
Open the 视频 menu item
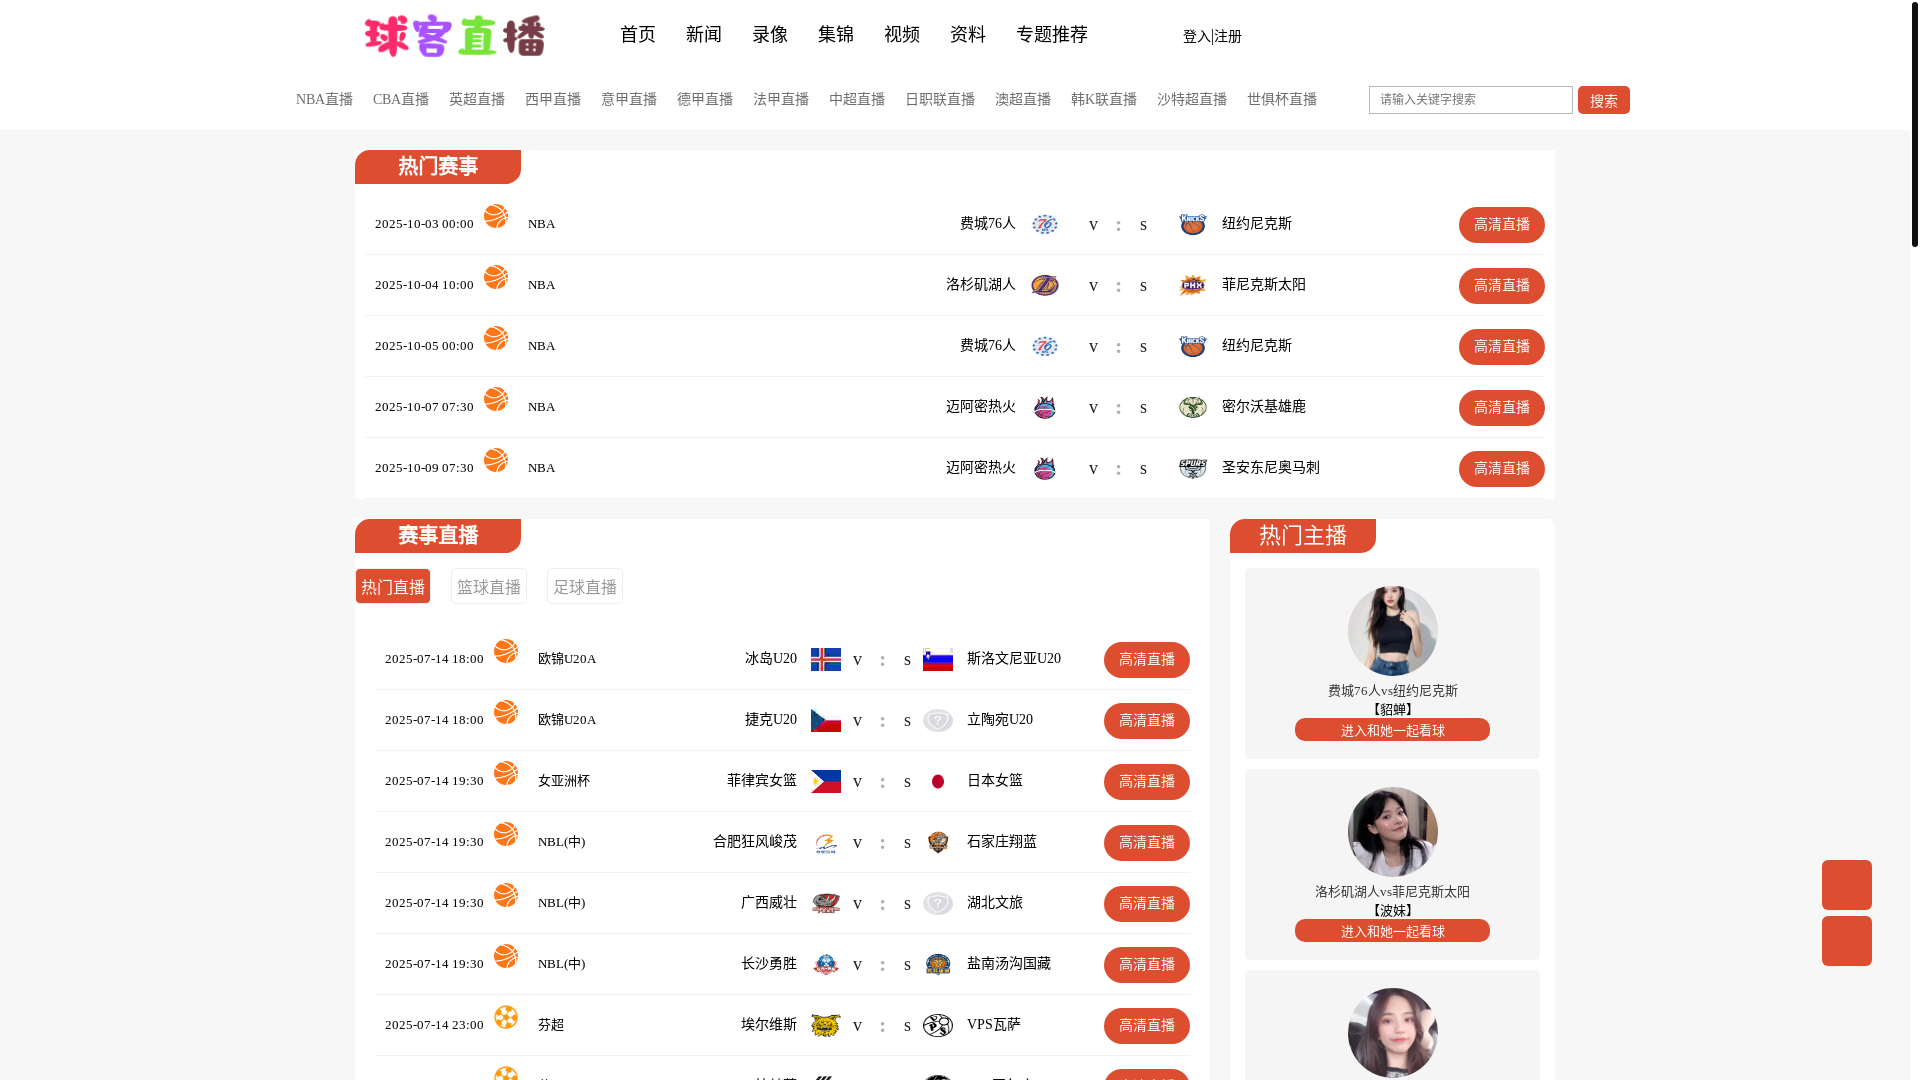[x=902, y=35]
